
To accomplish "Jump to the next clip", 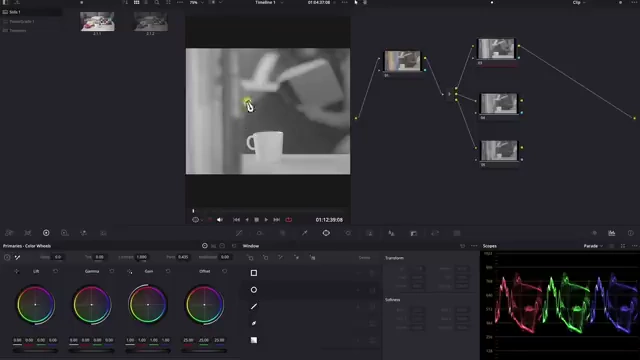I will click(276, 220).
